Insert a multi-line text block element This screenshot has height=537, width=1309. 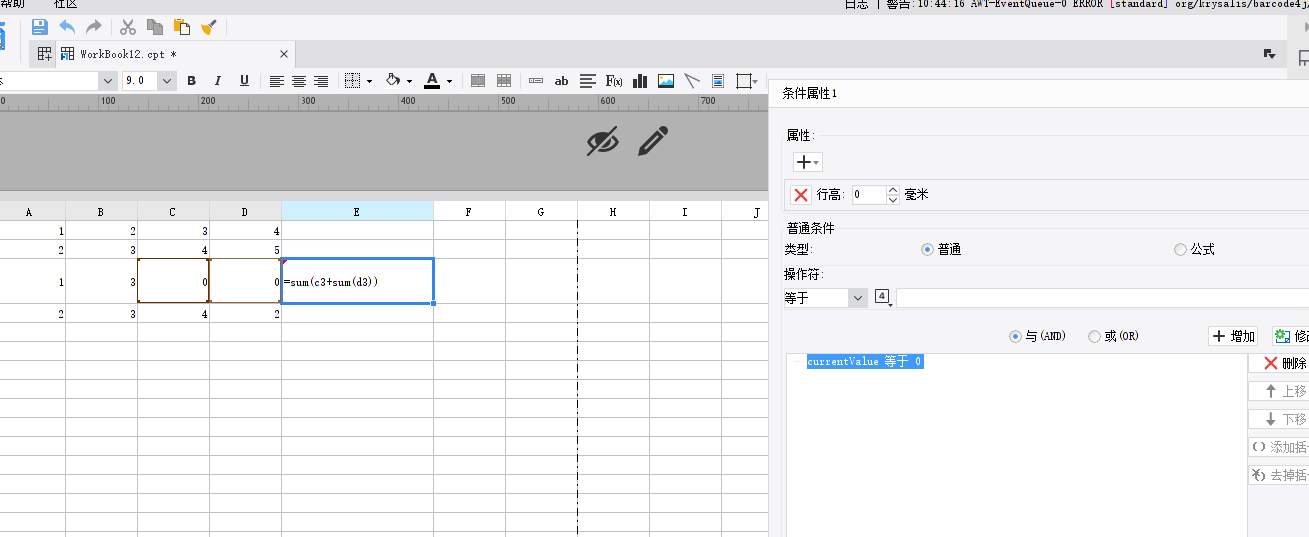point(588,81)
